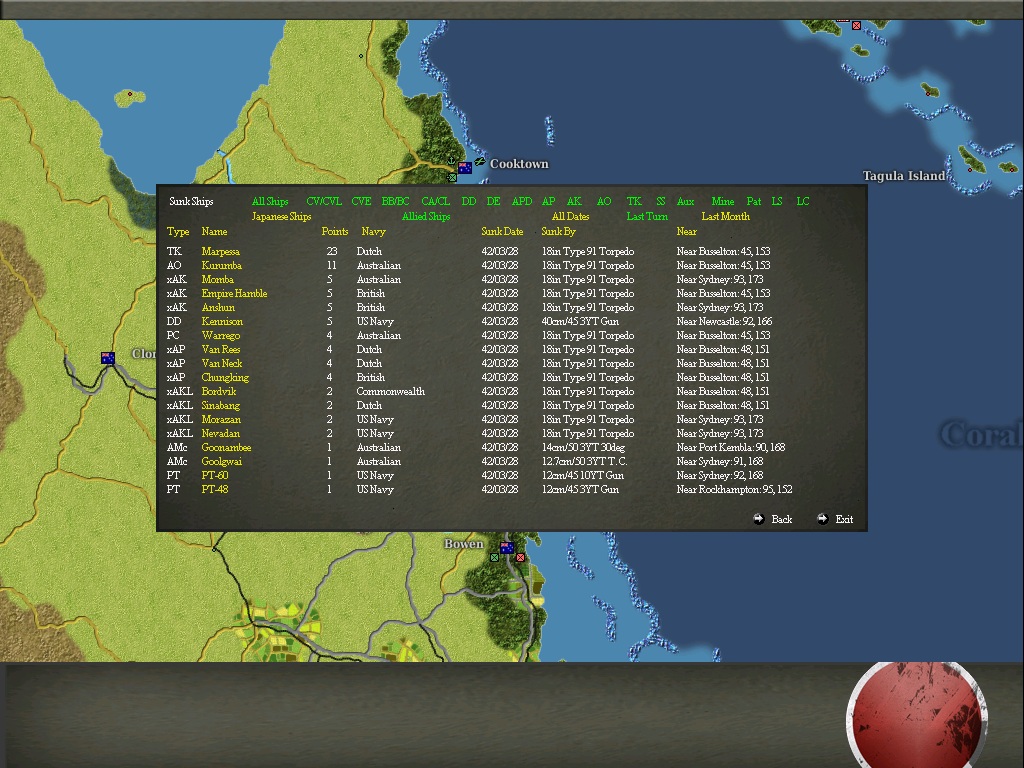Show only SS sunk ships
This screenshot has width=1024, height=768.
click(660, 201)
